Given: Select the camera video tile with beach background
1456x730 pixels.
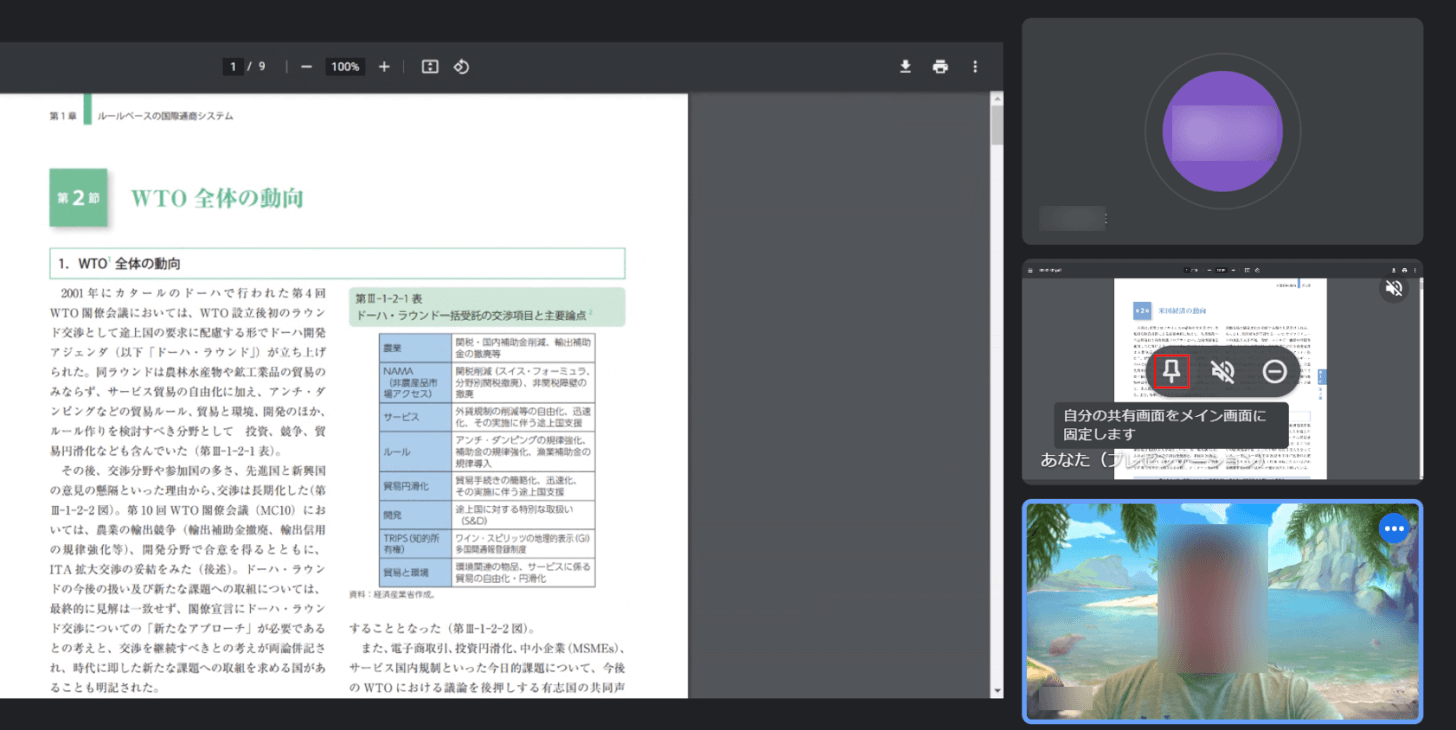Looking at the screenshot, I should (x=1222, y=611).
